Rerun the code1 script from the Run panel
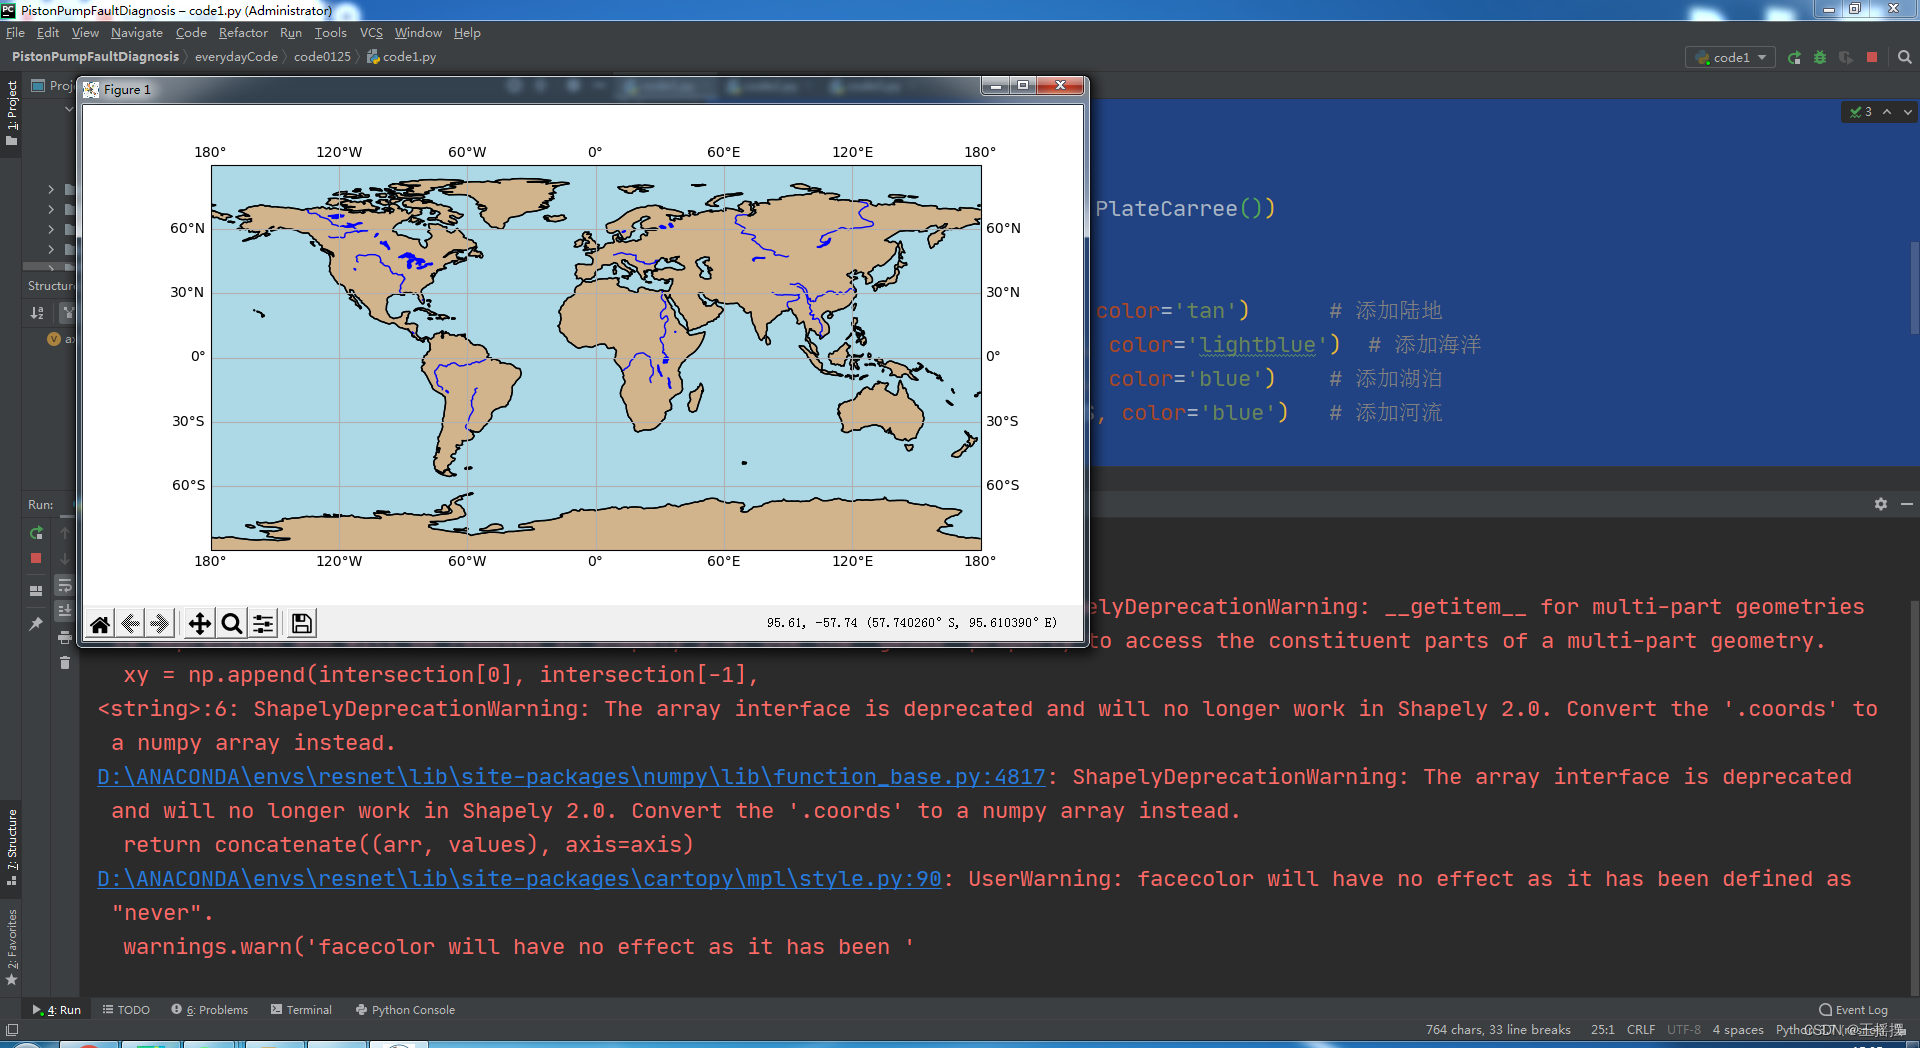This screenshot has height=1048, width=1920. point(35,533)
